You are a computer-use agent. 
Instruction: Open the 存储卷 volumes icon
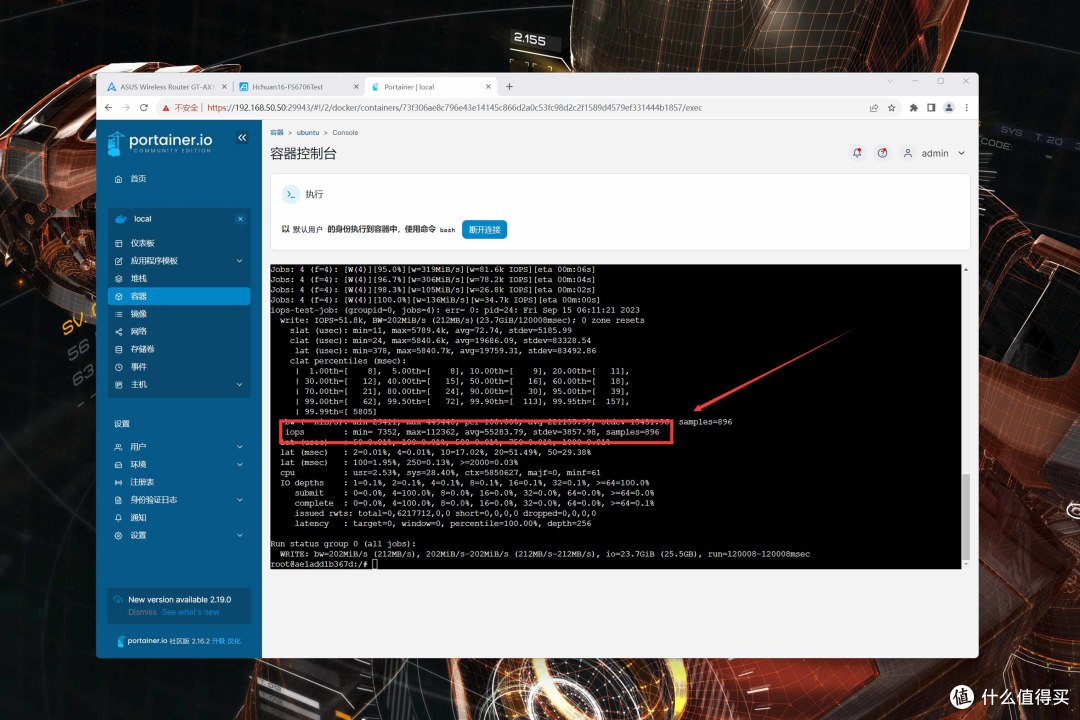[118, 349]
